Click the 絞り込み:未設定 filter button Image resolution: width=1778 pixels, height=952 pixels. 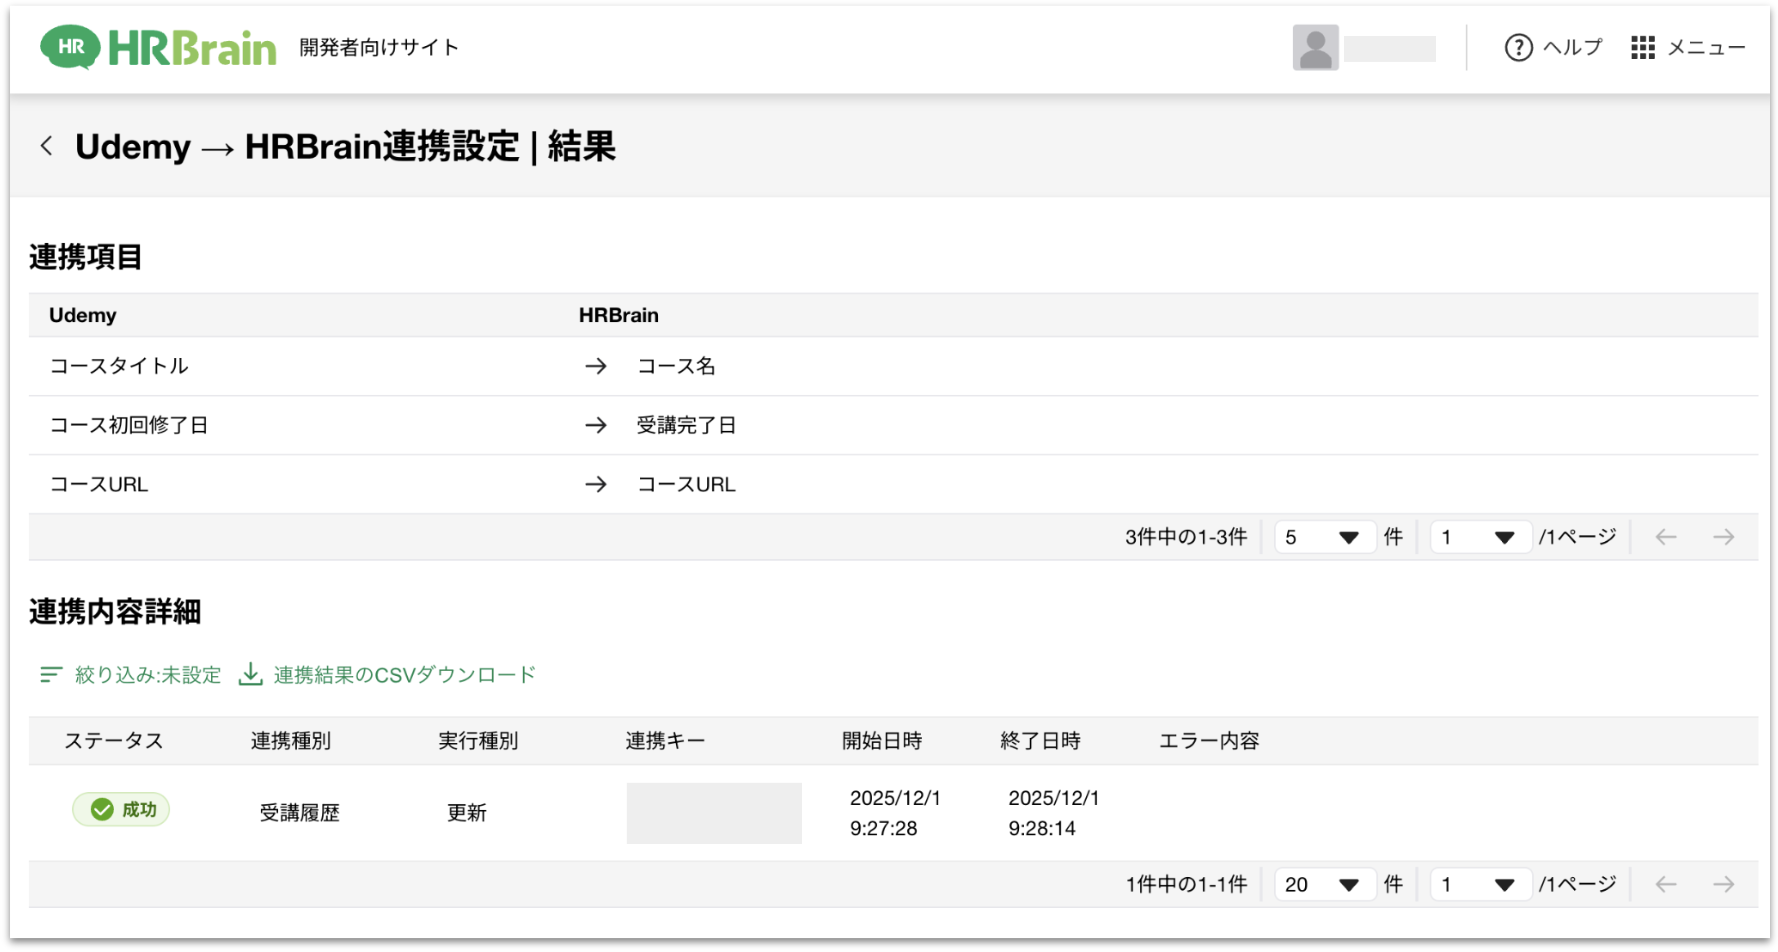147,675
